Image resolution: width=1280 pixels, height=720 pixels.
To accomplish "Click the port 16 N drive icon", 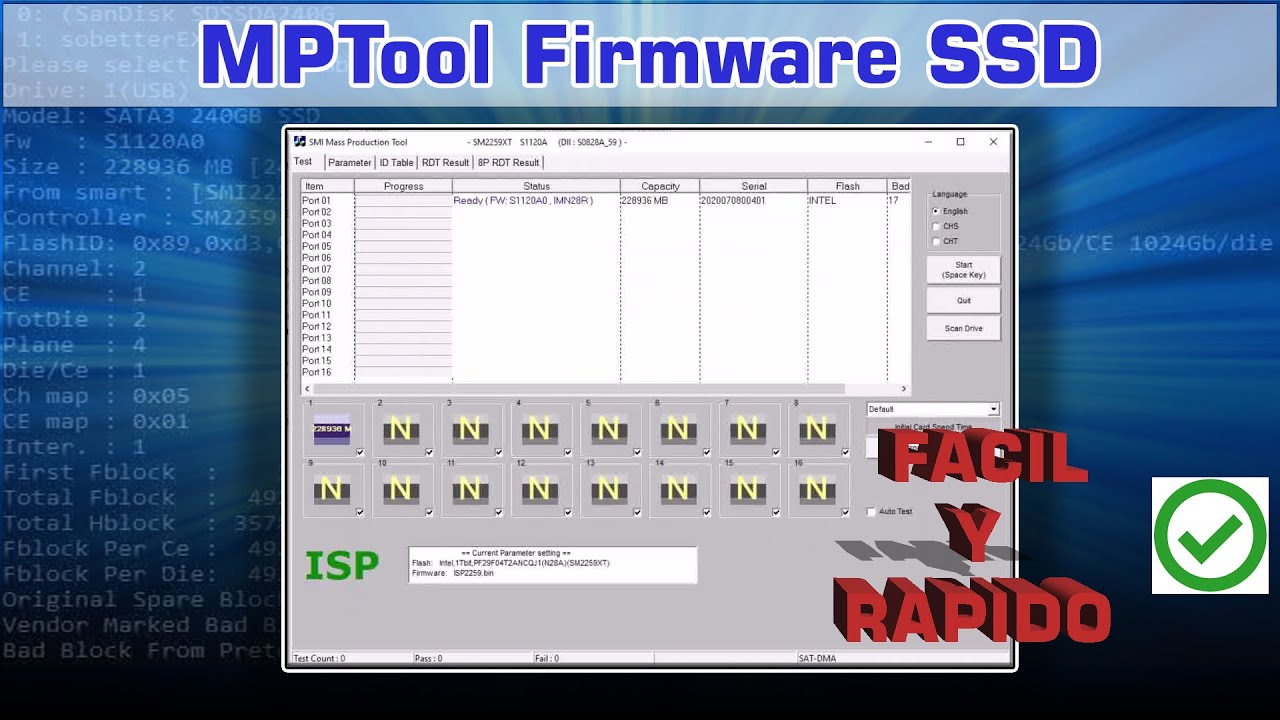I will (x=816, y=490).
